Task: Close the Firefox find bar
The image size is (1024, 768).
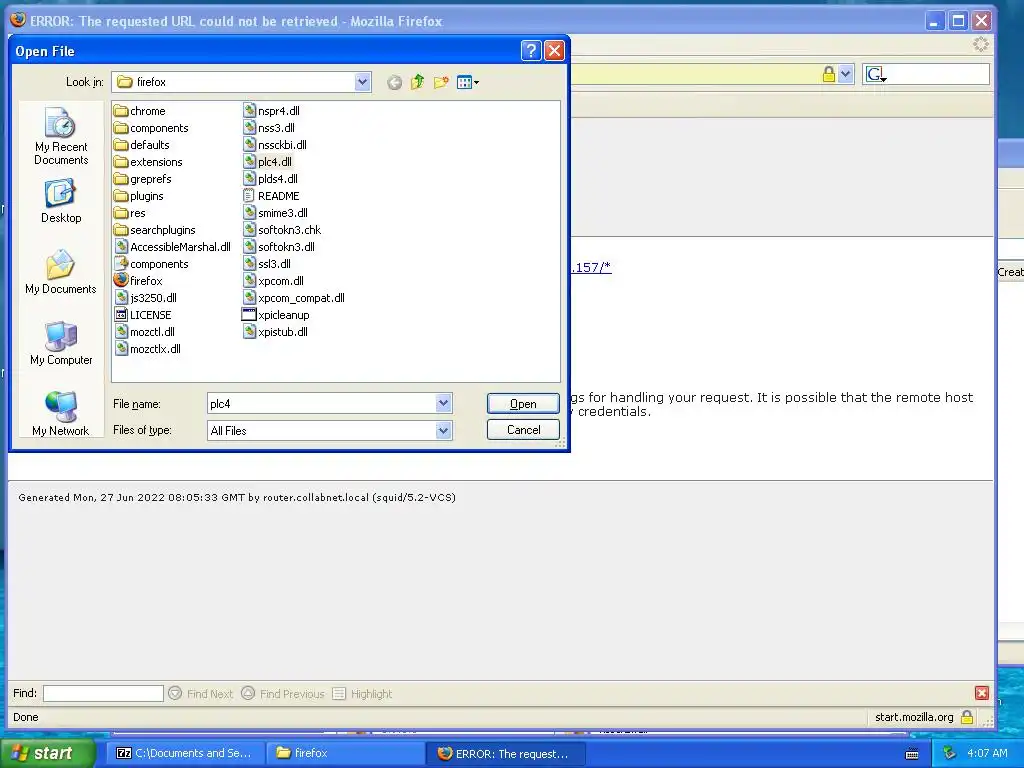Action: coord(981,693)
